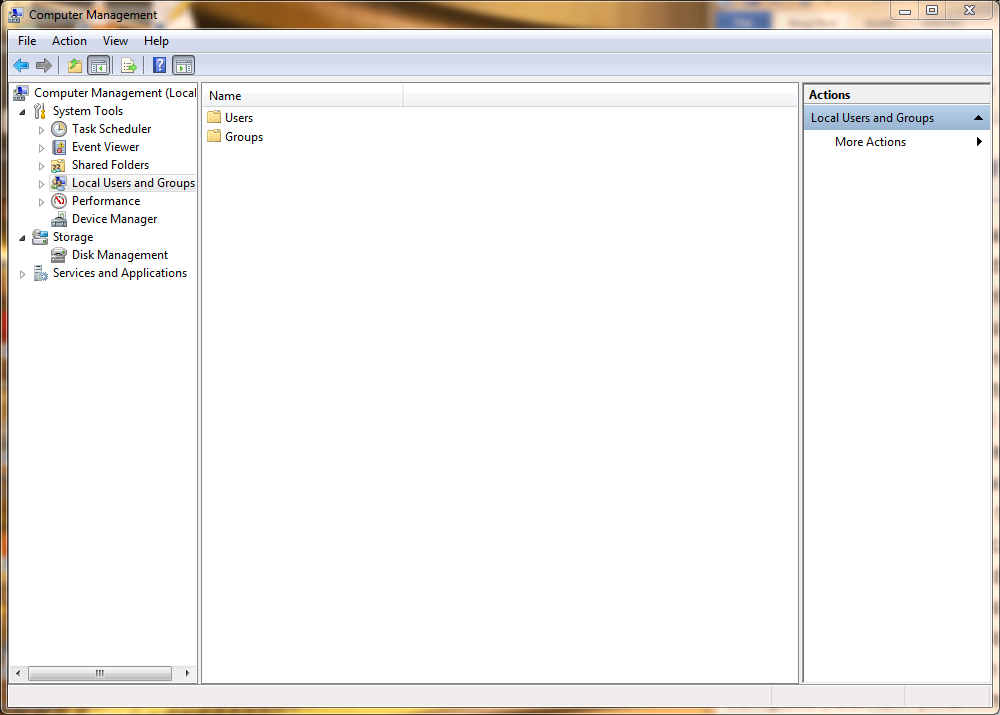Expand the Event Viewer node arrow
This screenshot has height=715, width=1000.
point(41,148)
